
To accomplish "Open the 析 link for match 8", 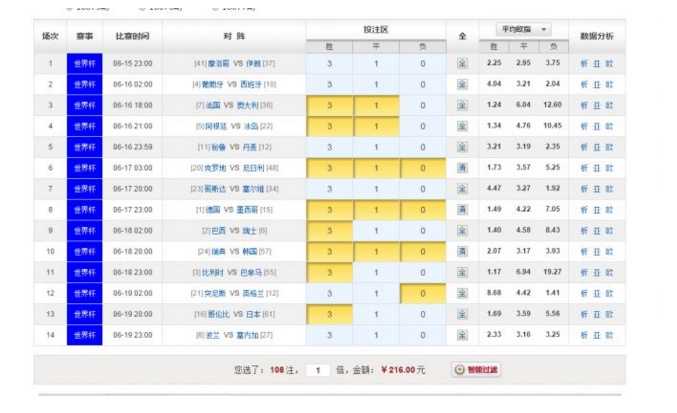I will pos(584,210).
